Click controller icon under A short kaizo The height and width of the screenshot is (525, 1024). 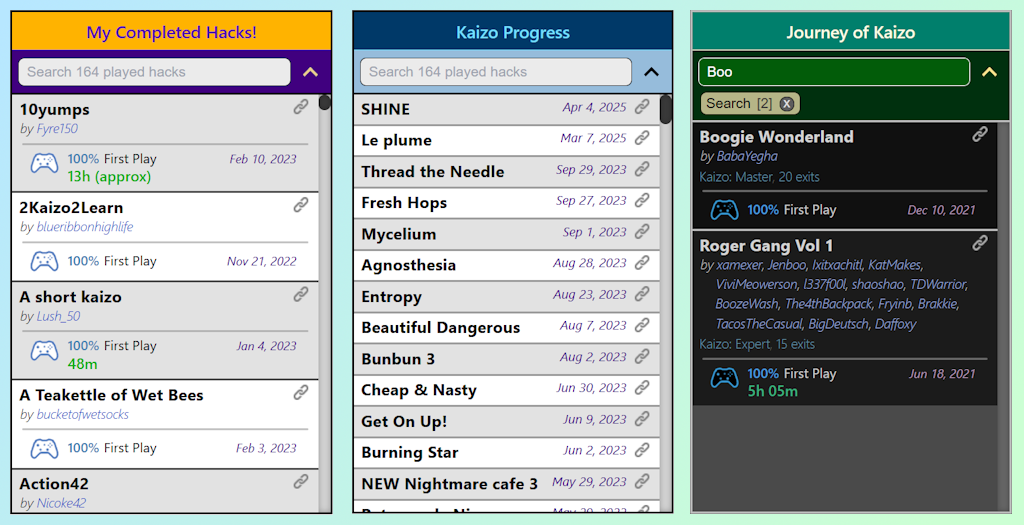coord(44,352)
